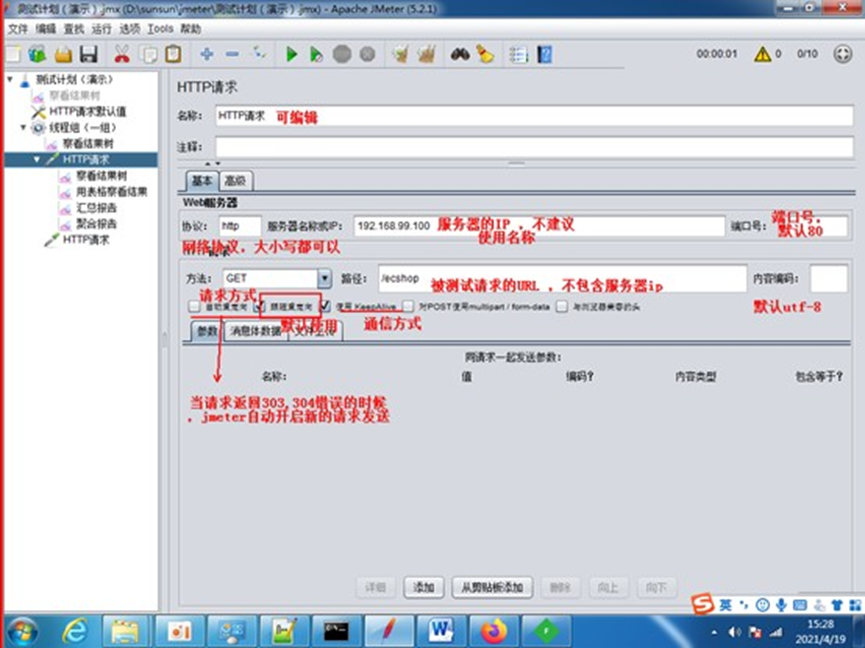This screenshot has width=865, height=648.
Task: Click the 向上 button
Action: [x=607, y=587]
